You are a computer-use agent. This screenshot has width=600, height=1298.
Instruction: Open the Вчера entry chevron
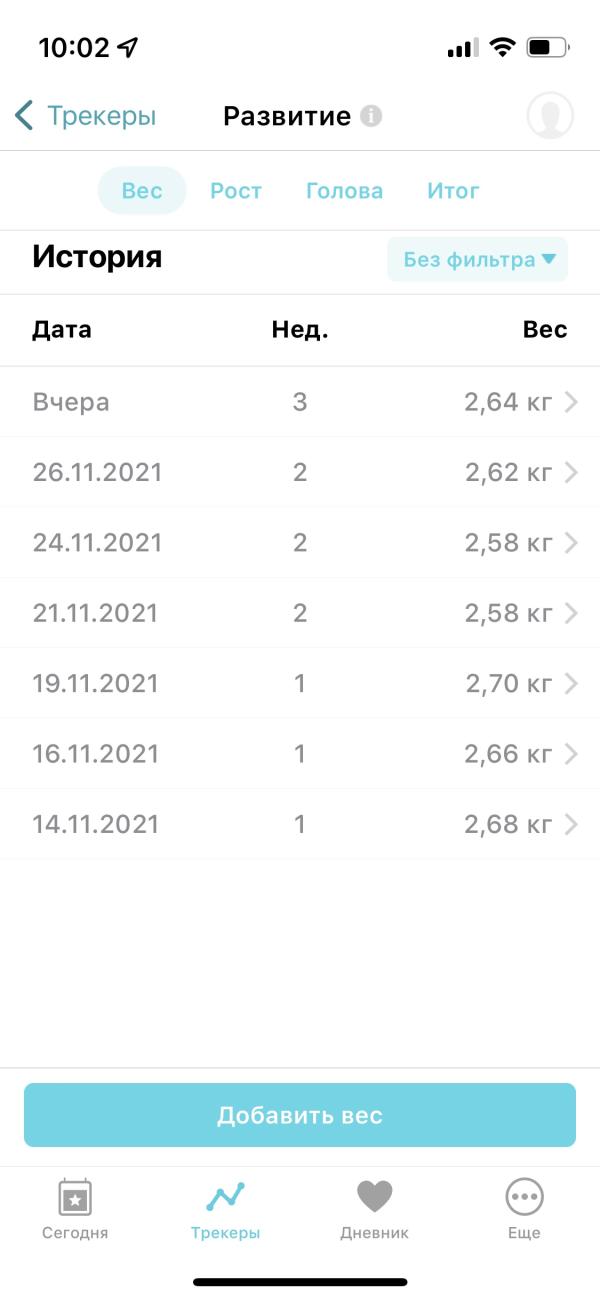(571, 402)
